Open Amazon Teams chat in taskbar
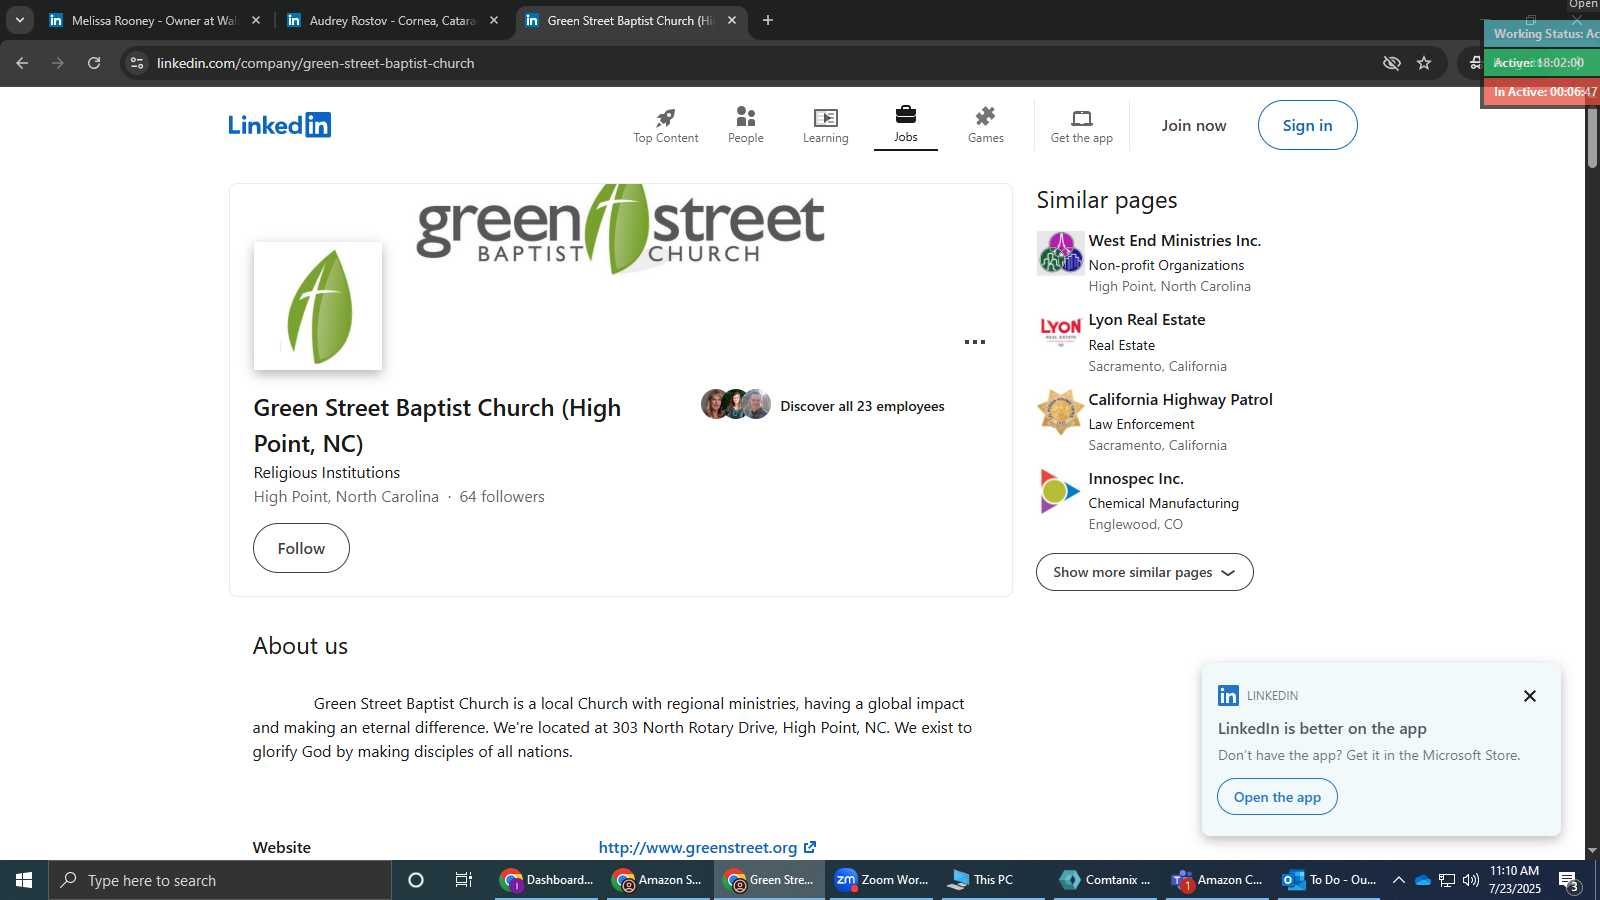The width and height of the screenshot is (1600, 900). [x=1218, y=880]
